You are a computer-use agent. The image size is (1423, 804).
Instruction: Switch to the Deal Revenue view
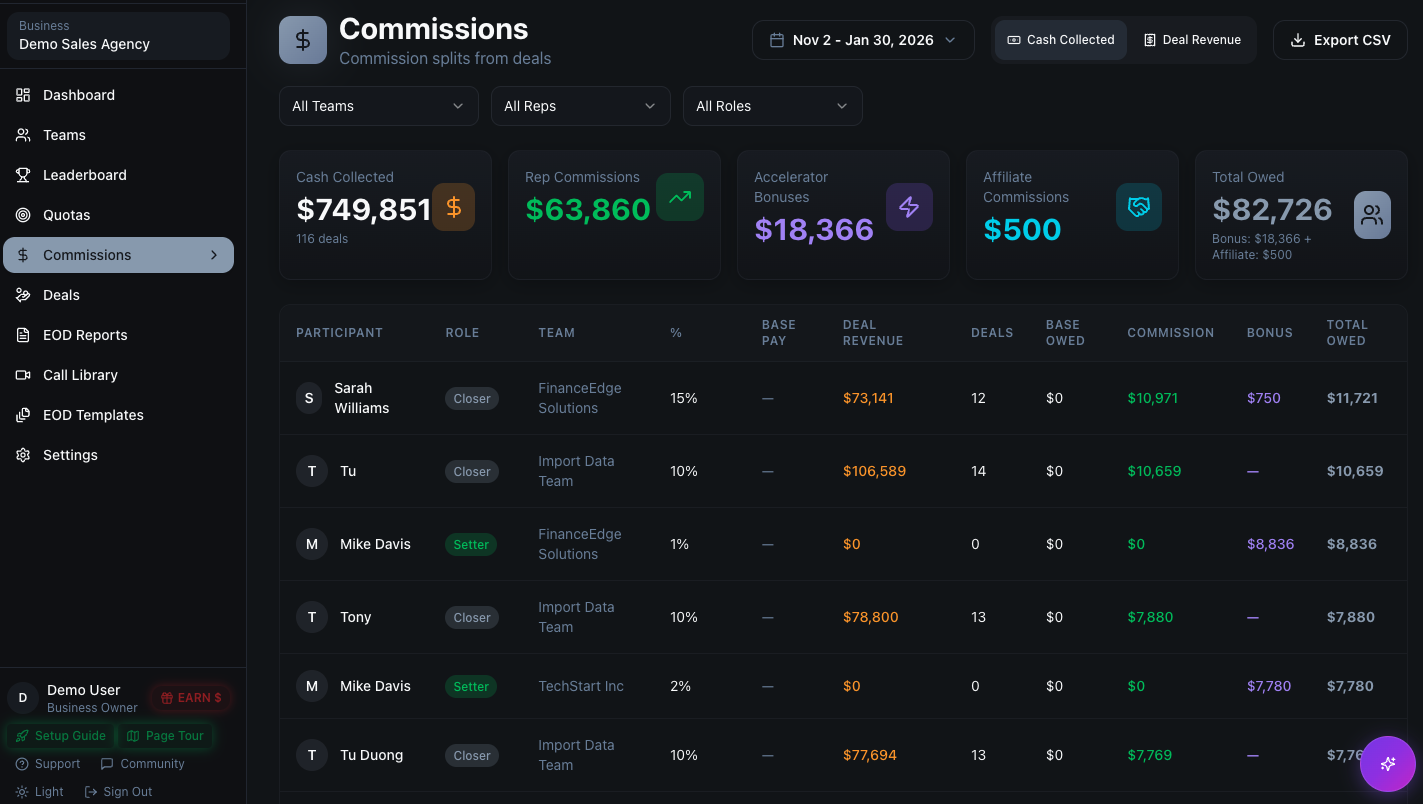pyautogui.click(x=1192, y=39)
